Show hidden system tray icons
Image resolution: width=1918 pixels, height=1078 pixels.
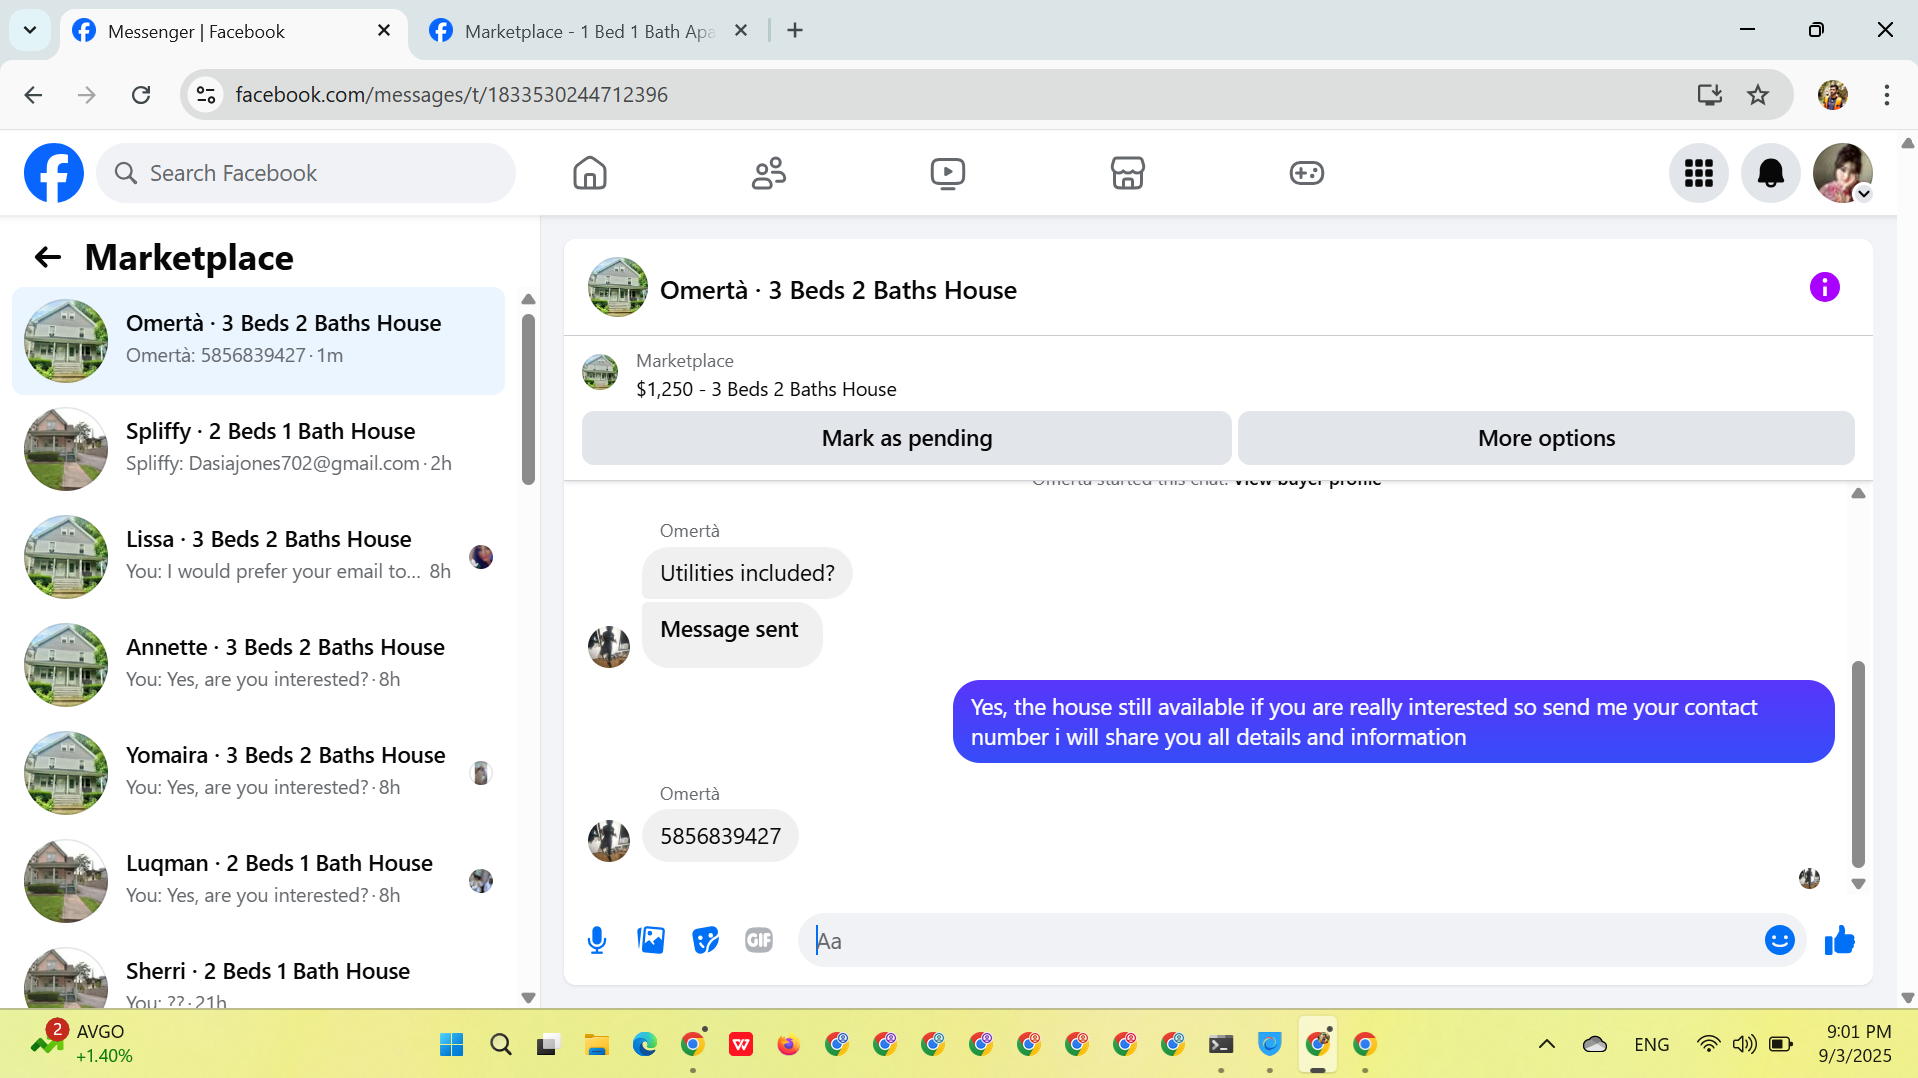click(1546, 1045)
